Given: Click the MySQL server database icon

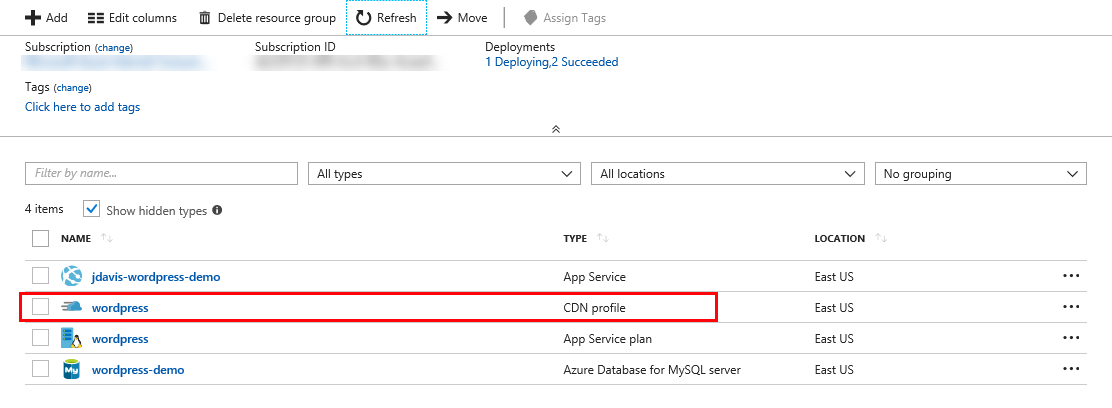Looking at the screenshot, I should [x=72, y=370].
